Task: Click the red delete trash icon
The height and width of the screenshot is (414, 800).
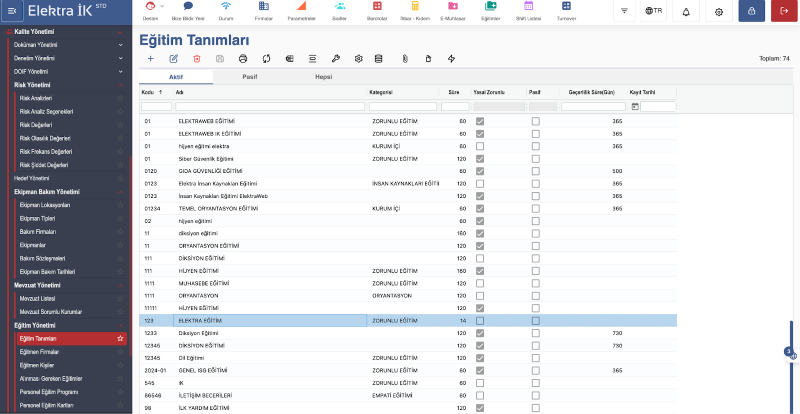Action: 196,59
